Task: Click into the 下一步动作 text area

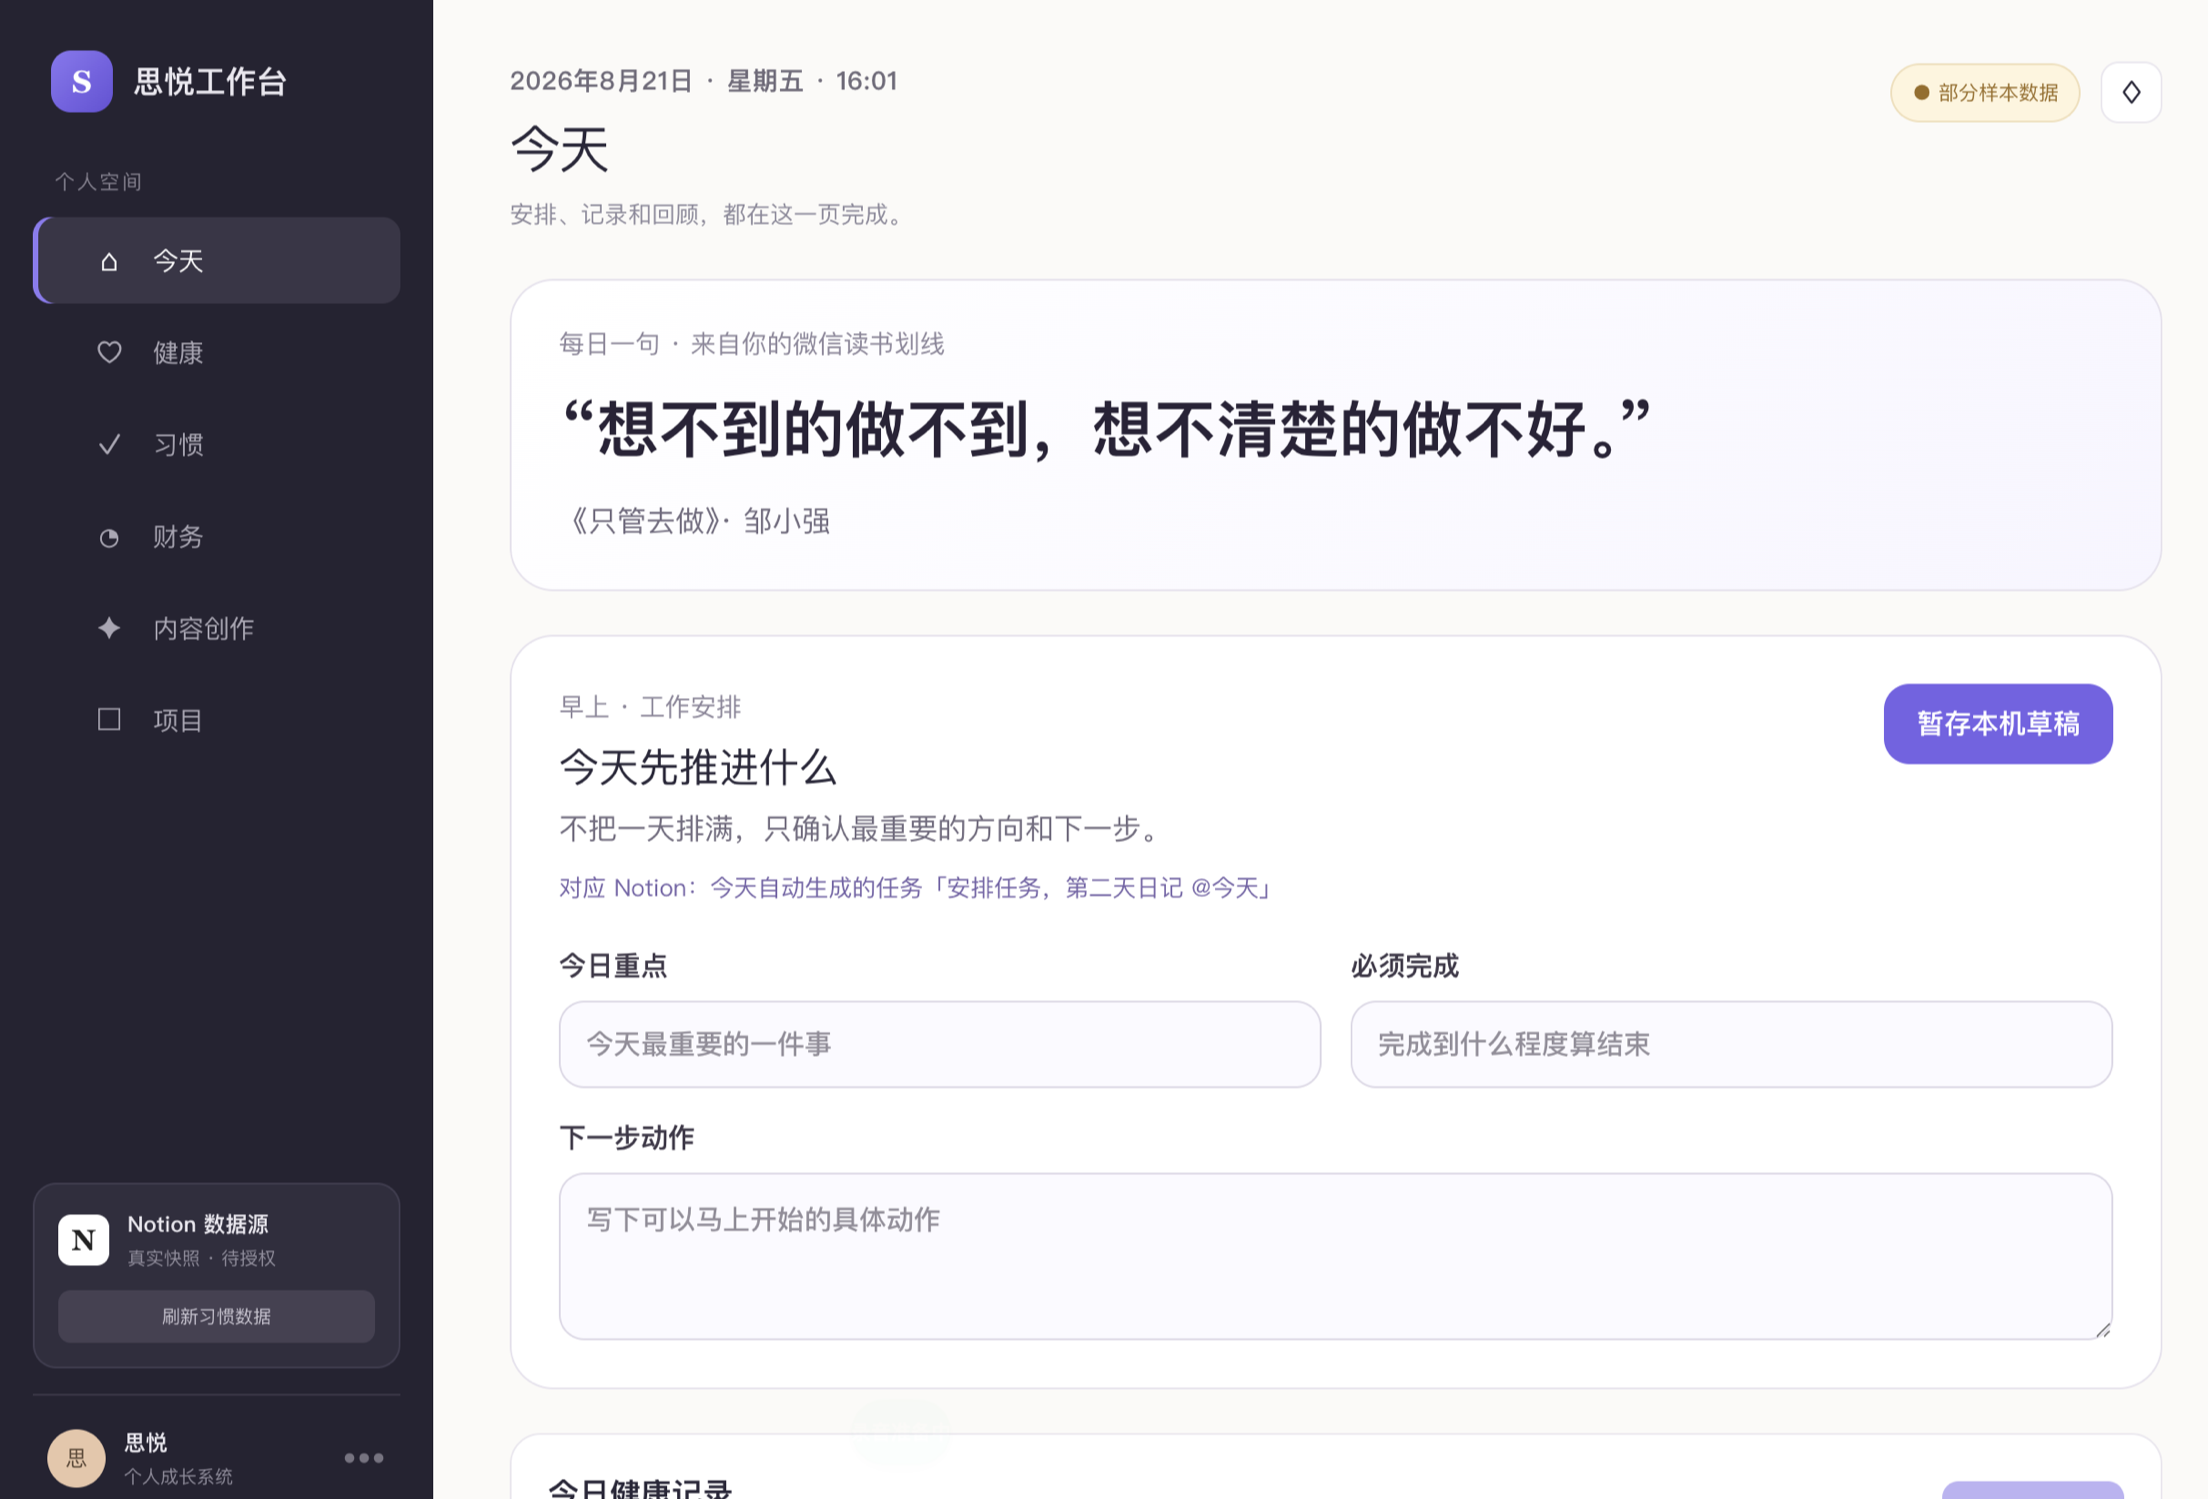Action: pyautogui.click(x=1336, y=1256)
